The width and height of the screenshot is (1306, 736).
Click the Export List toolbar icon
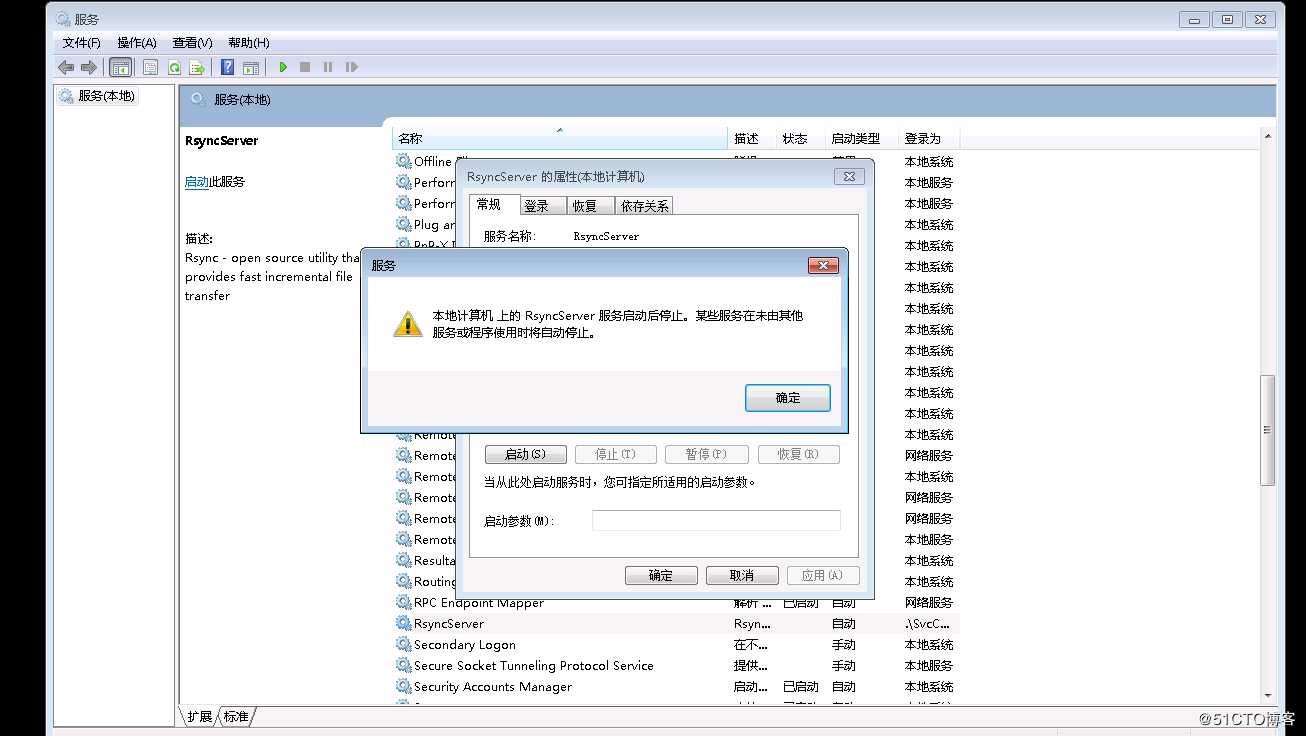[197, 67]
